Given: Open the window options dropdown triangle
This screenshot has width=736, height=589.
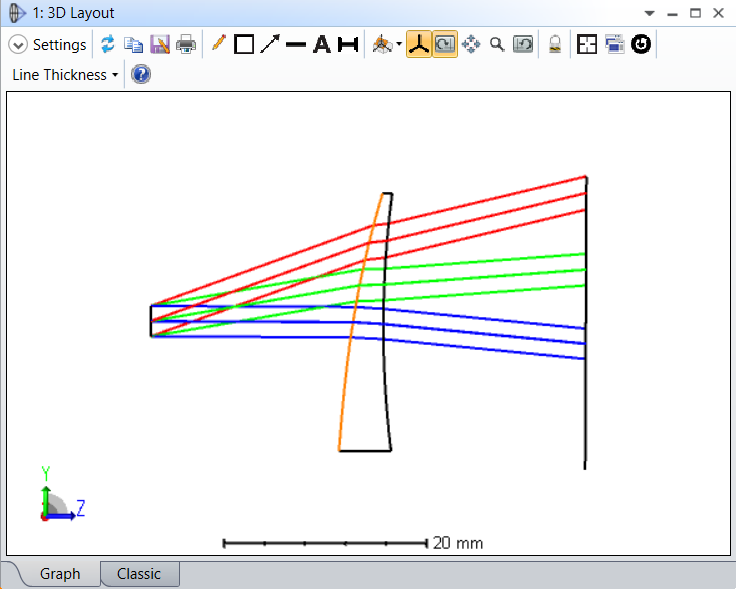Looking at the screenshot, I should [649, 13].
